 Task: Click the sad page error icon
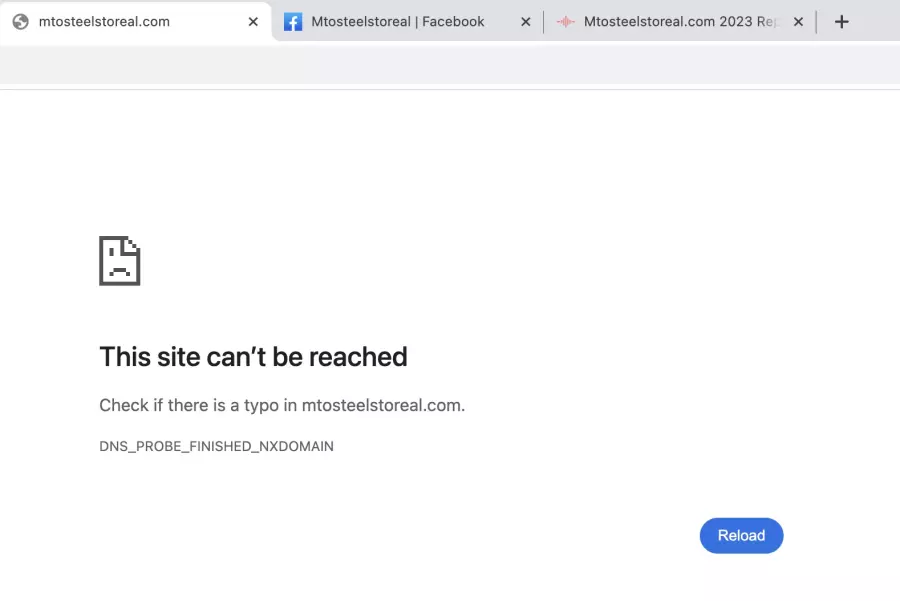tap(119, 261)
